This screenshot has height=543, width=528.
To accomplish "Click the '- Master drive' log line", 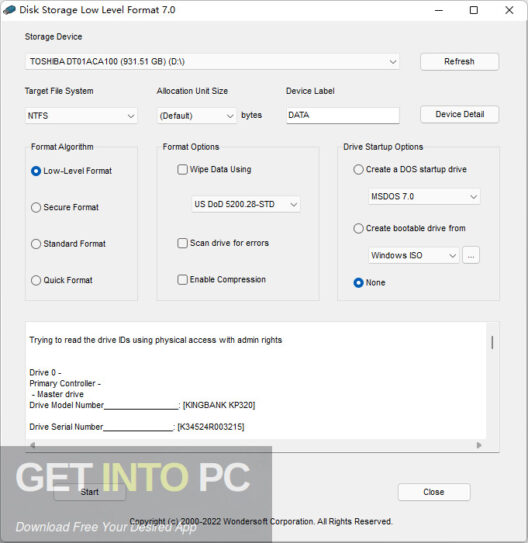I will click(x=57, y=394).
